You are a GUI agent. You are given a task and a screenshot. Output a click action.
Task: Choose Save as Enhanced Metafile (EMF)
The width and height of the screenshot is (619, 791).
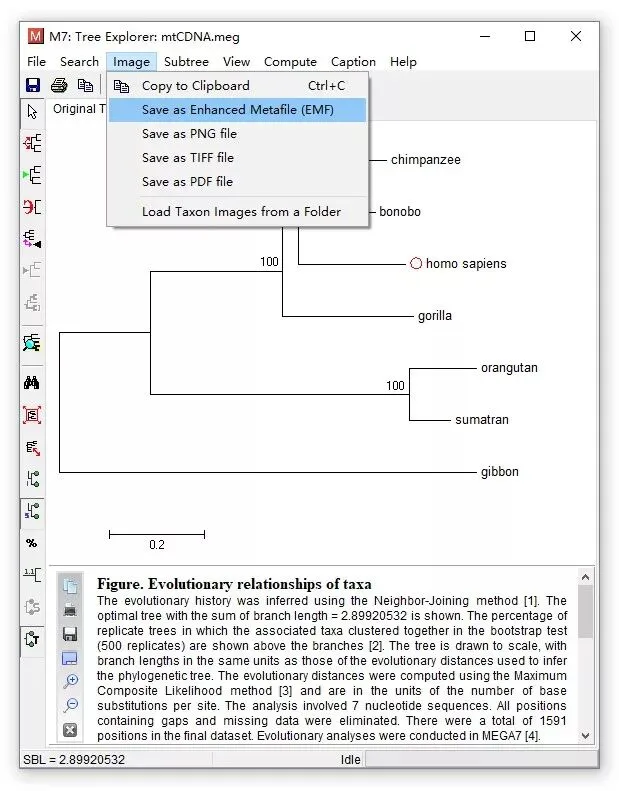point(238,110)
